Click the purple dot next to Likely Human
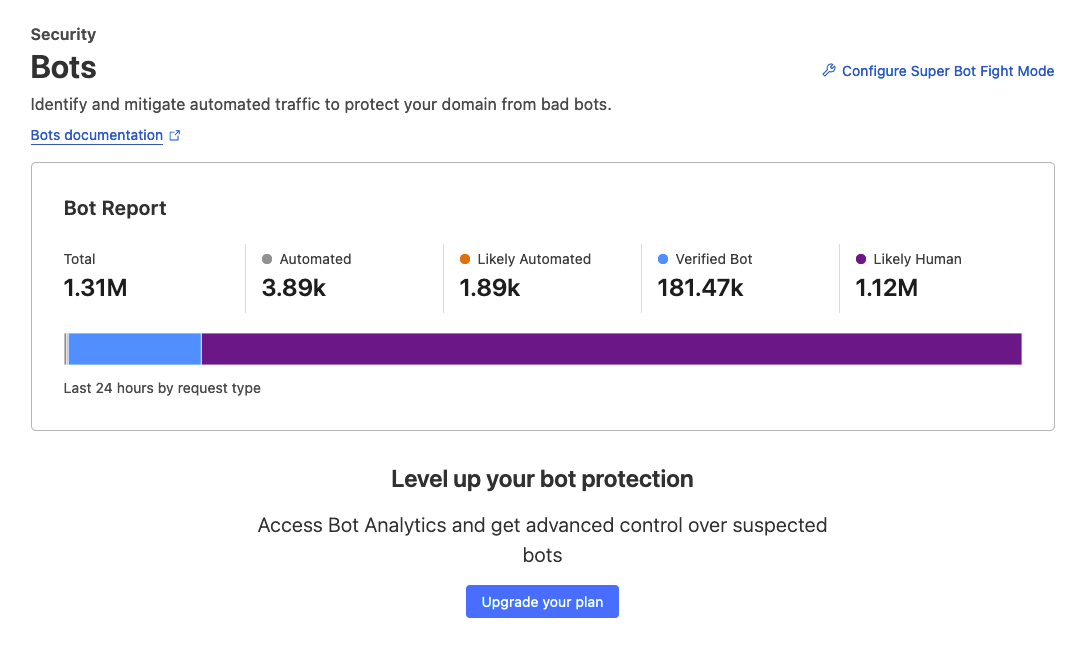Image resolution: width=1076 pixels, height=649 pixels. coord(861,259)
